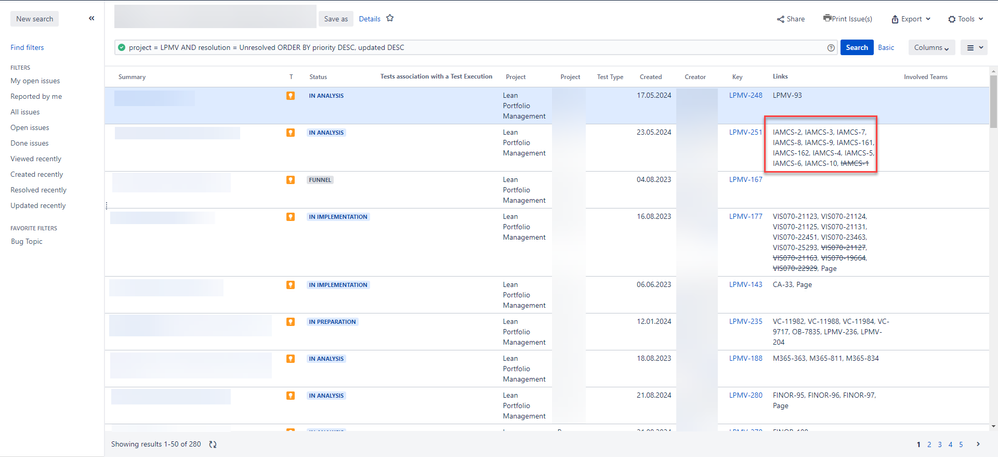Switch to Basic search mode
Screen dimensions: 998x457
coord(886,48)
